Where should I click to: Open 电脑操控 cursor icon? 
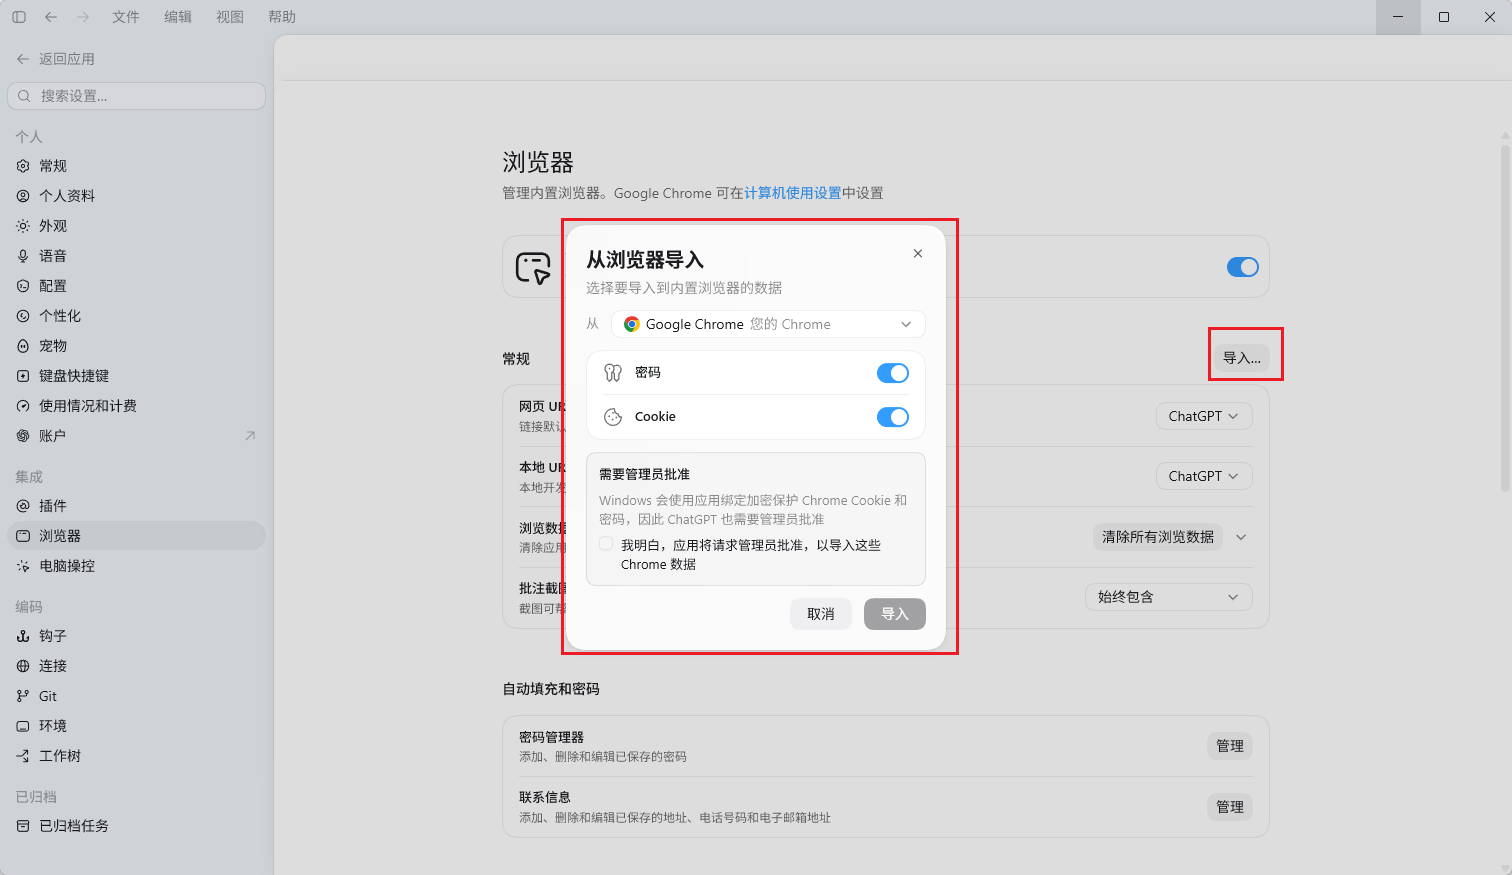[23, 566]
